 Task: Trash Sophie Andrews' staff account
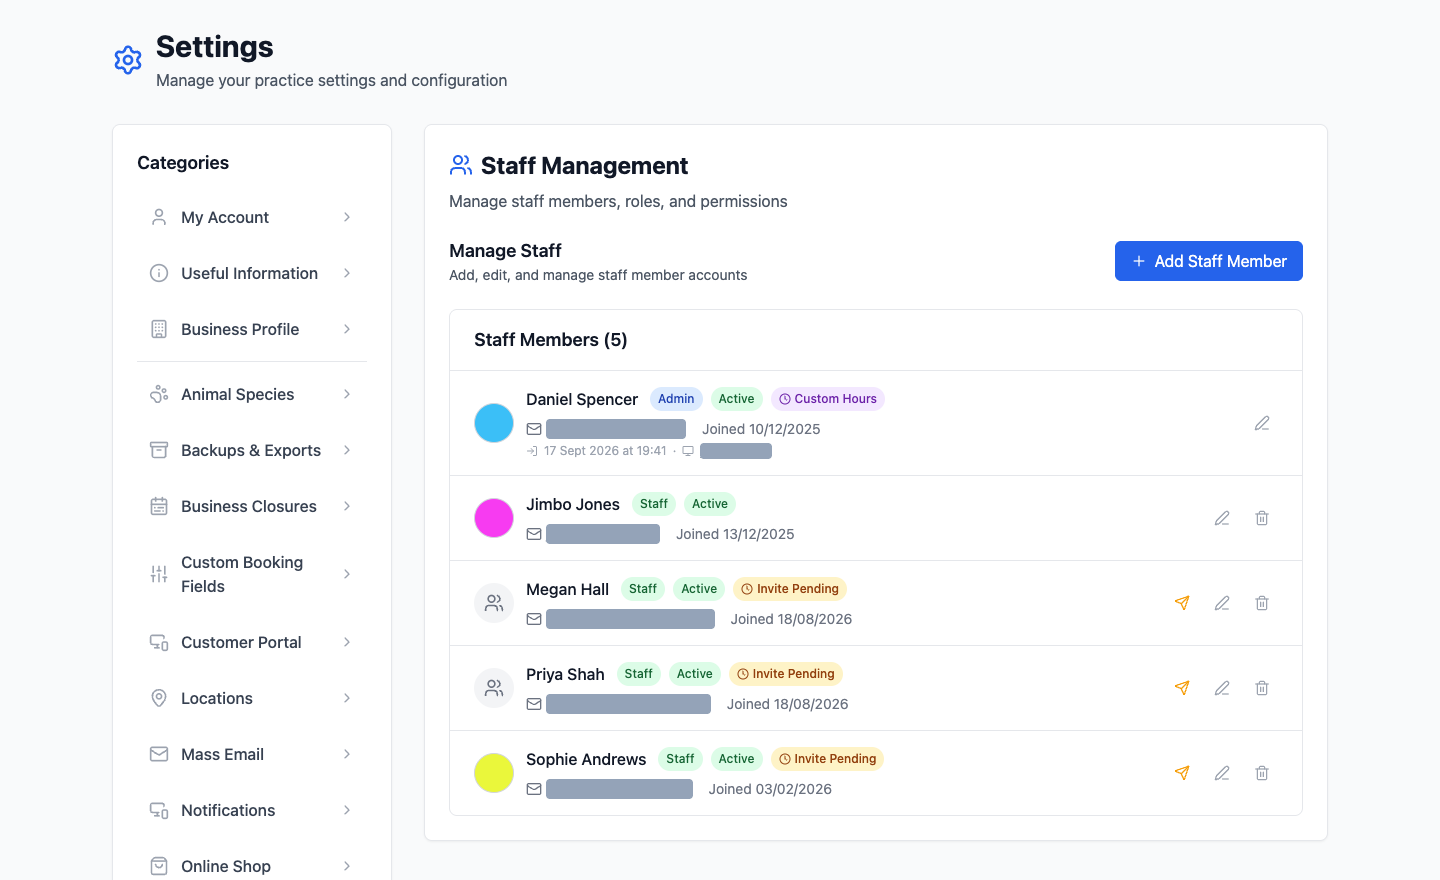click(1262, 773)
